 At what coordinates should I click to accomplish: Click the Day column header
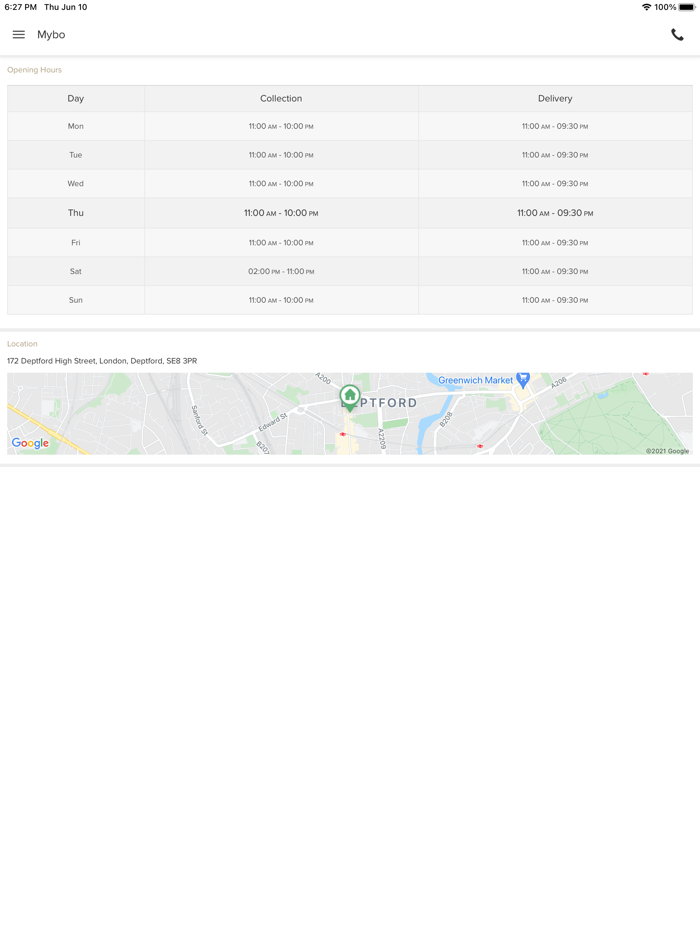(75, 98)
